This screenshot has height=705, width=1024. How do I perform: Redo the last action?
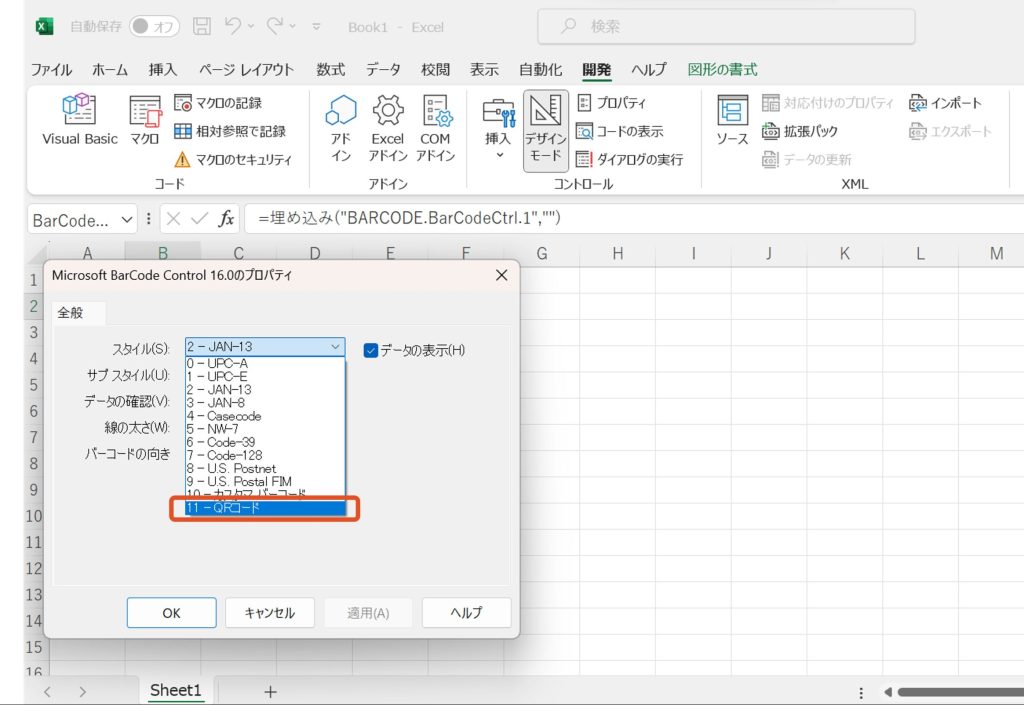click(x=275, y=26)
